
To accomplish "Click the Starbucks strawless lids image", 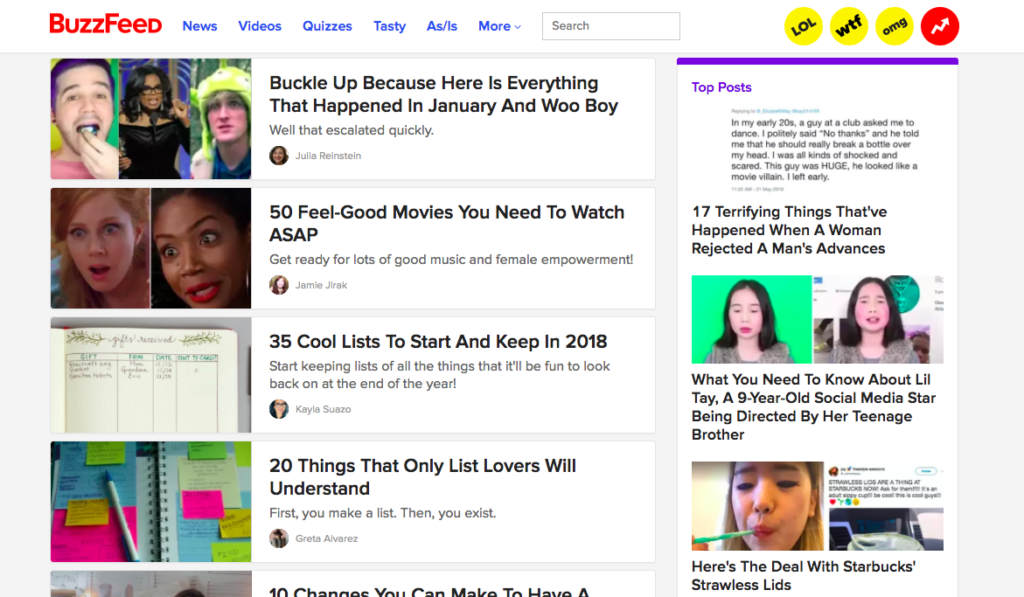I will click(818, 506).
